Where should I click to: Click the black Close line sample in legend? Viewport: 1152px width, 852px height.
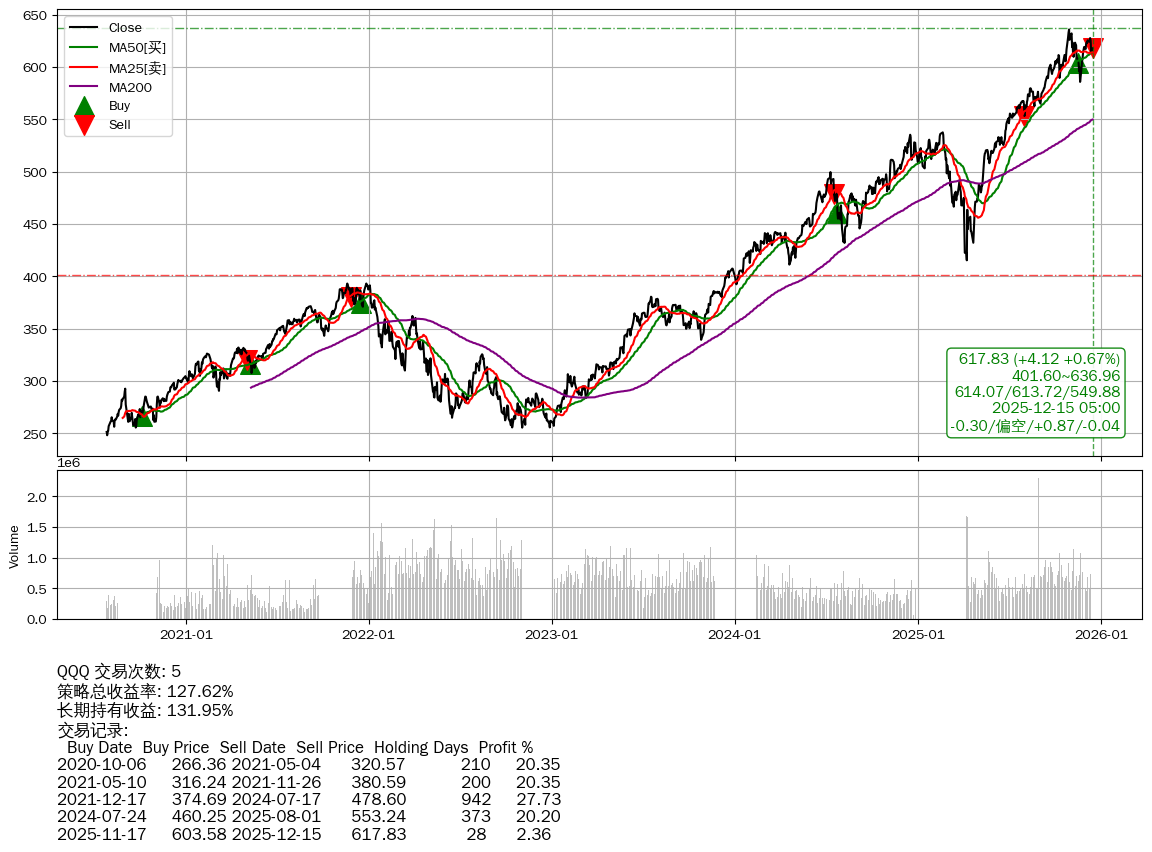85,28
